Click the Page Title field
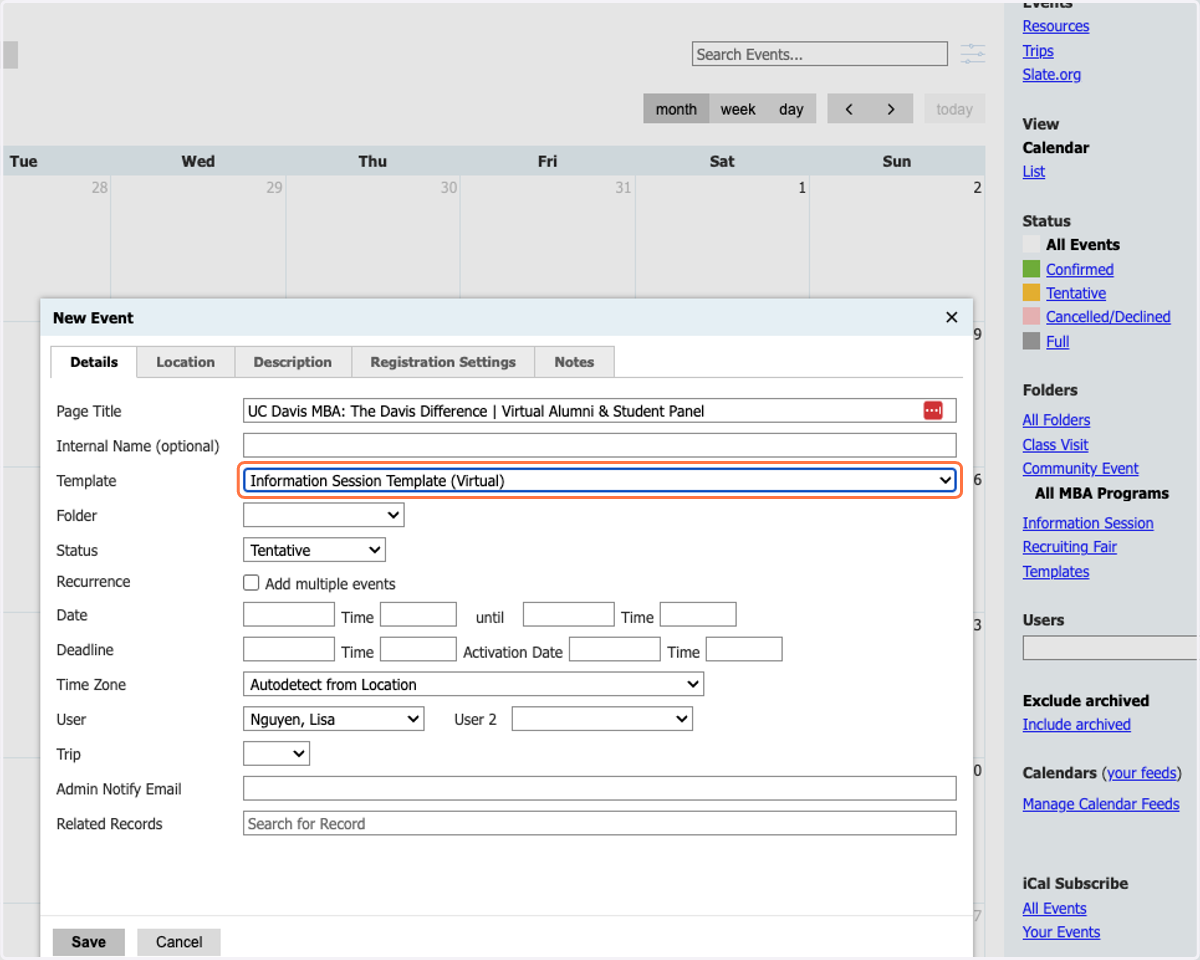The image size is (1200, 960). click(x=600, y=410)
